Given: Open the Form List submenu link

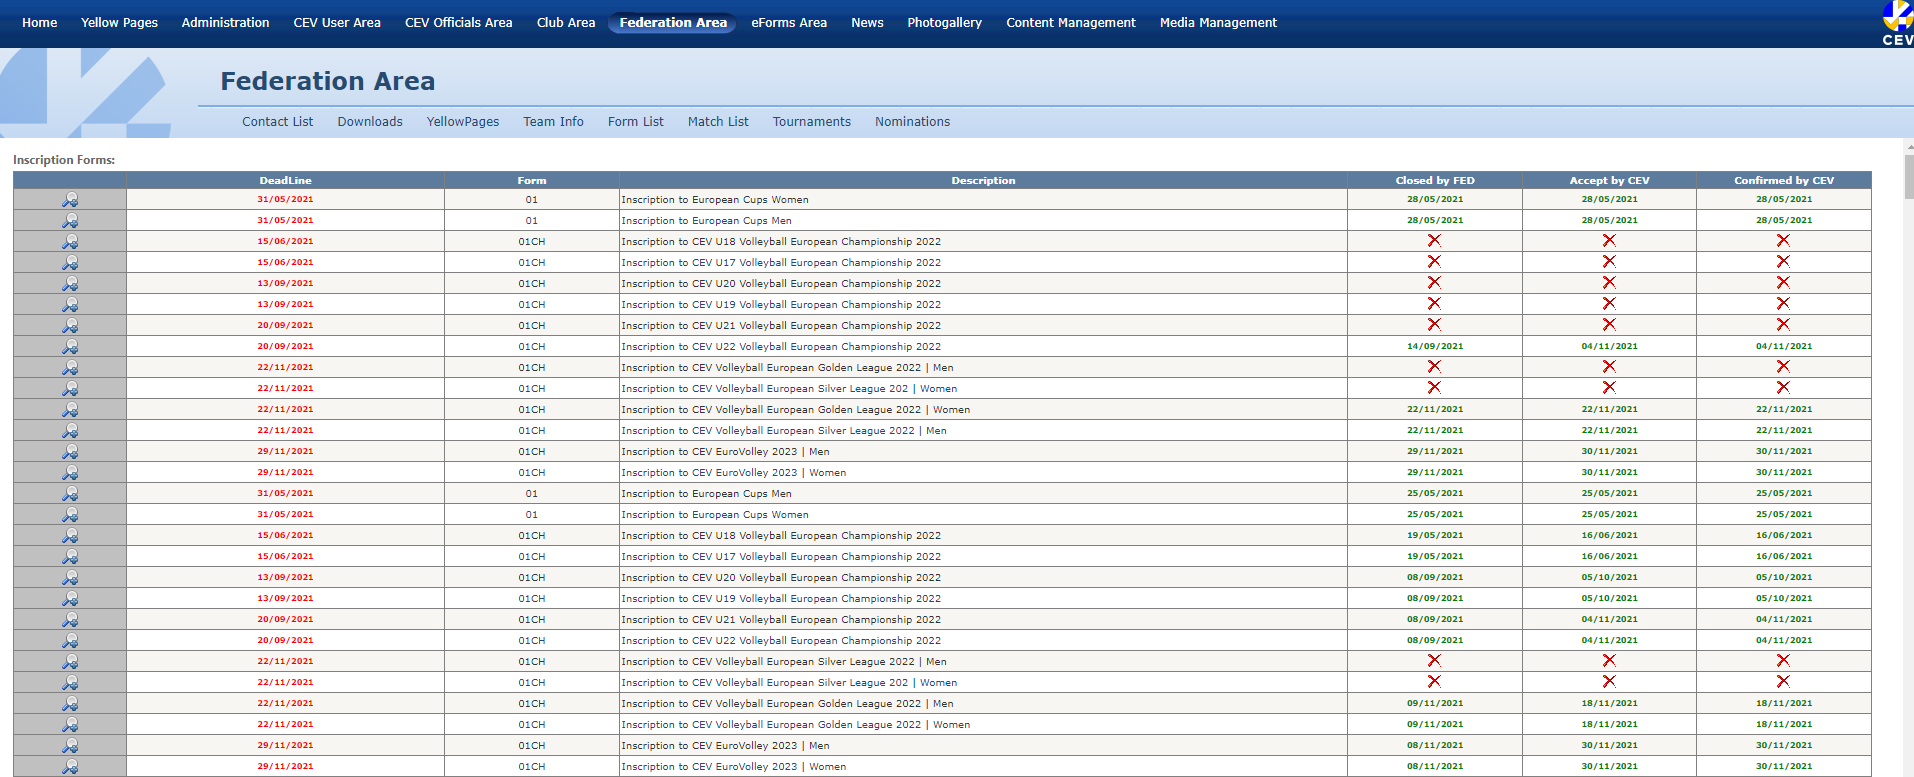Looking at the screenshot, I should [636, 121].
